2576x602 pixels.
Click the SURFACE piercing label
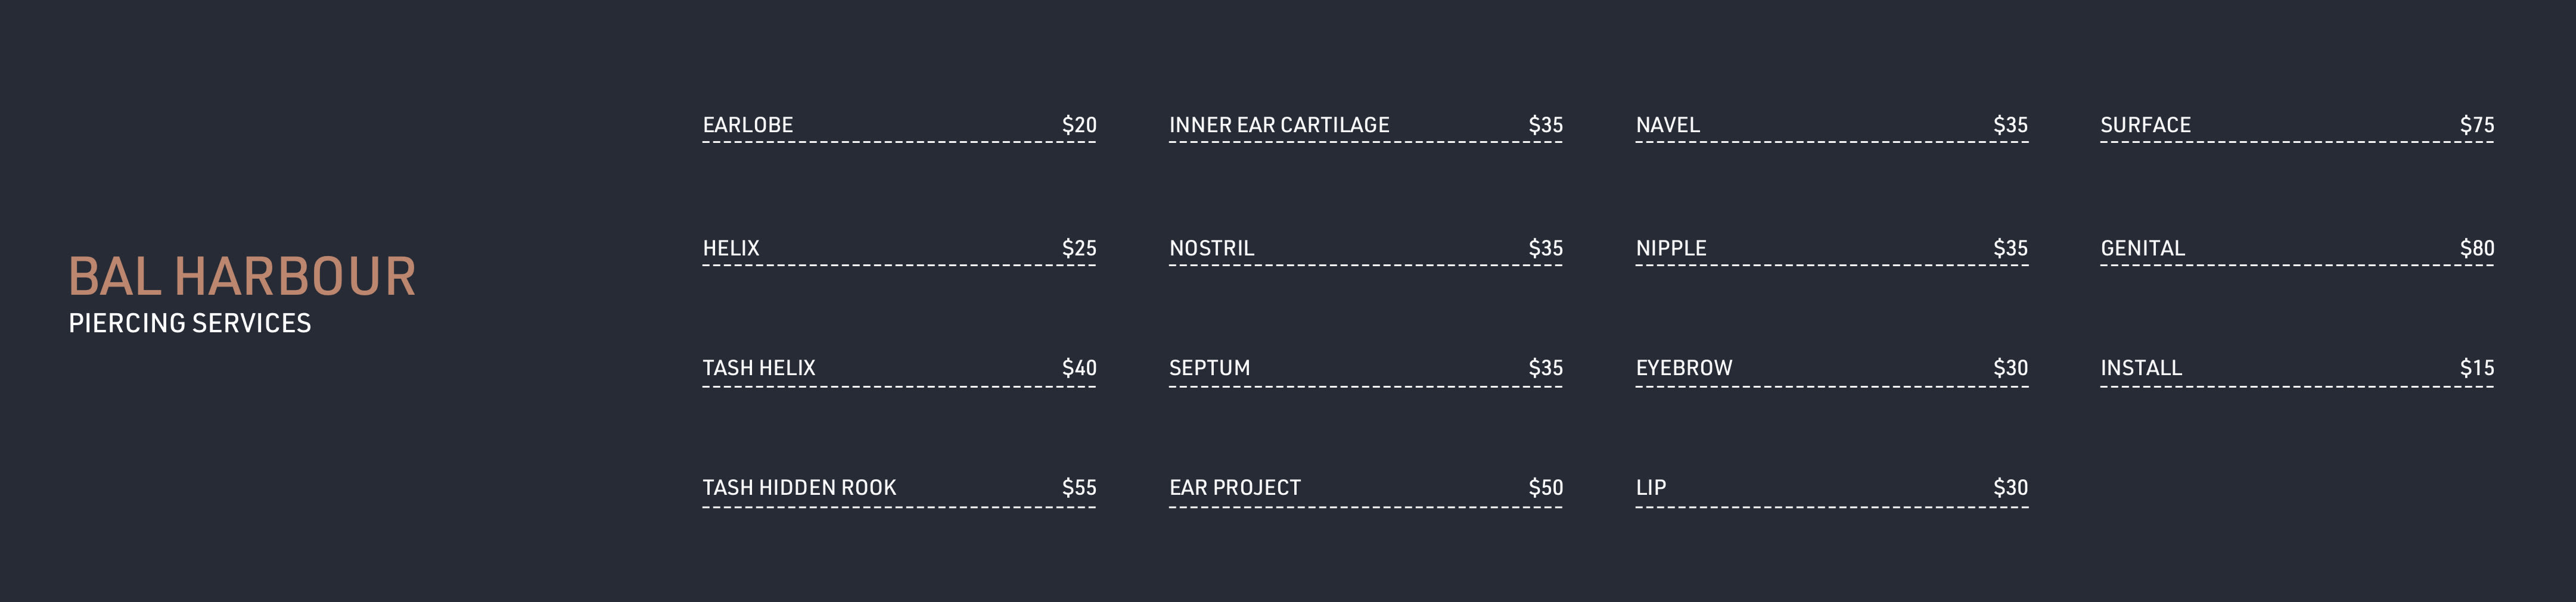coord(2145,125)
